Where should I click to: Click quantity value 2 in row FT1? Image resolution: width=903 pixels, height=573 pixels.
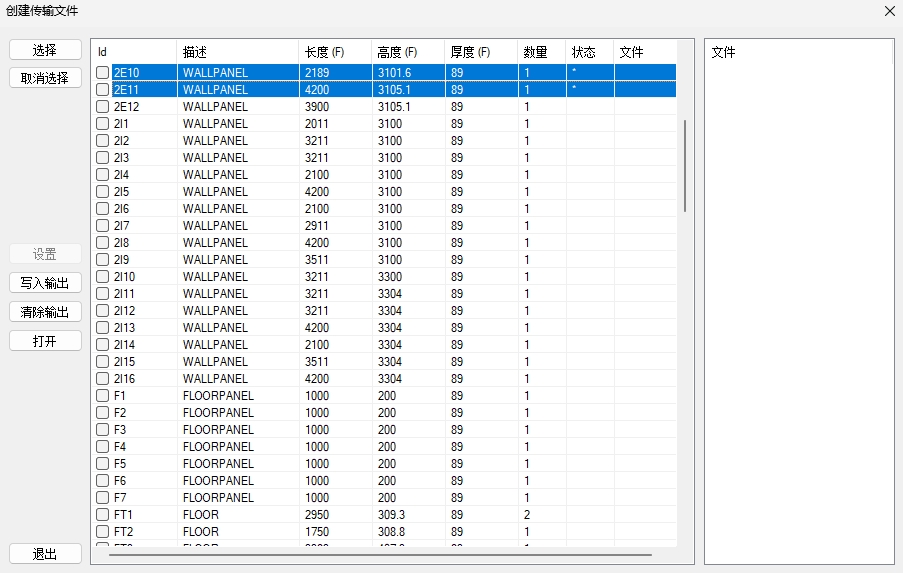point(527,514)
